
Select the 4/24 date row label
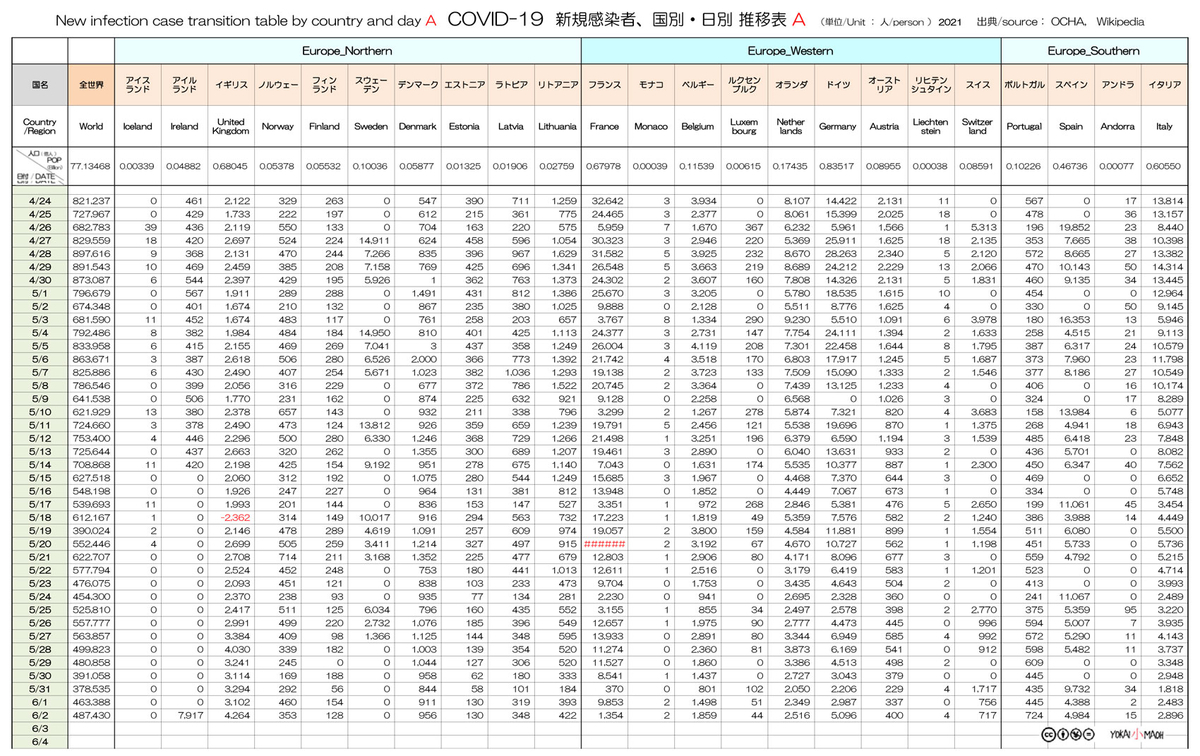tap(40, 201)
